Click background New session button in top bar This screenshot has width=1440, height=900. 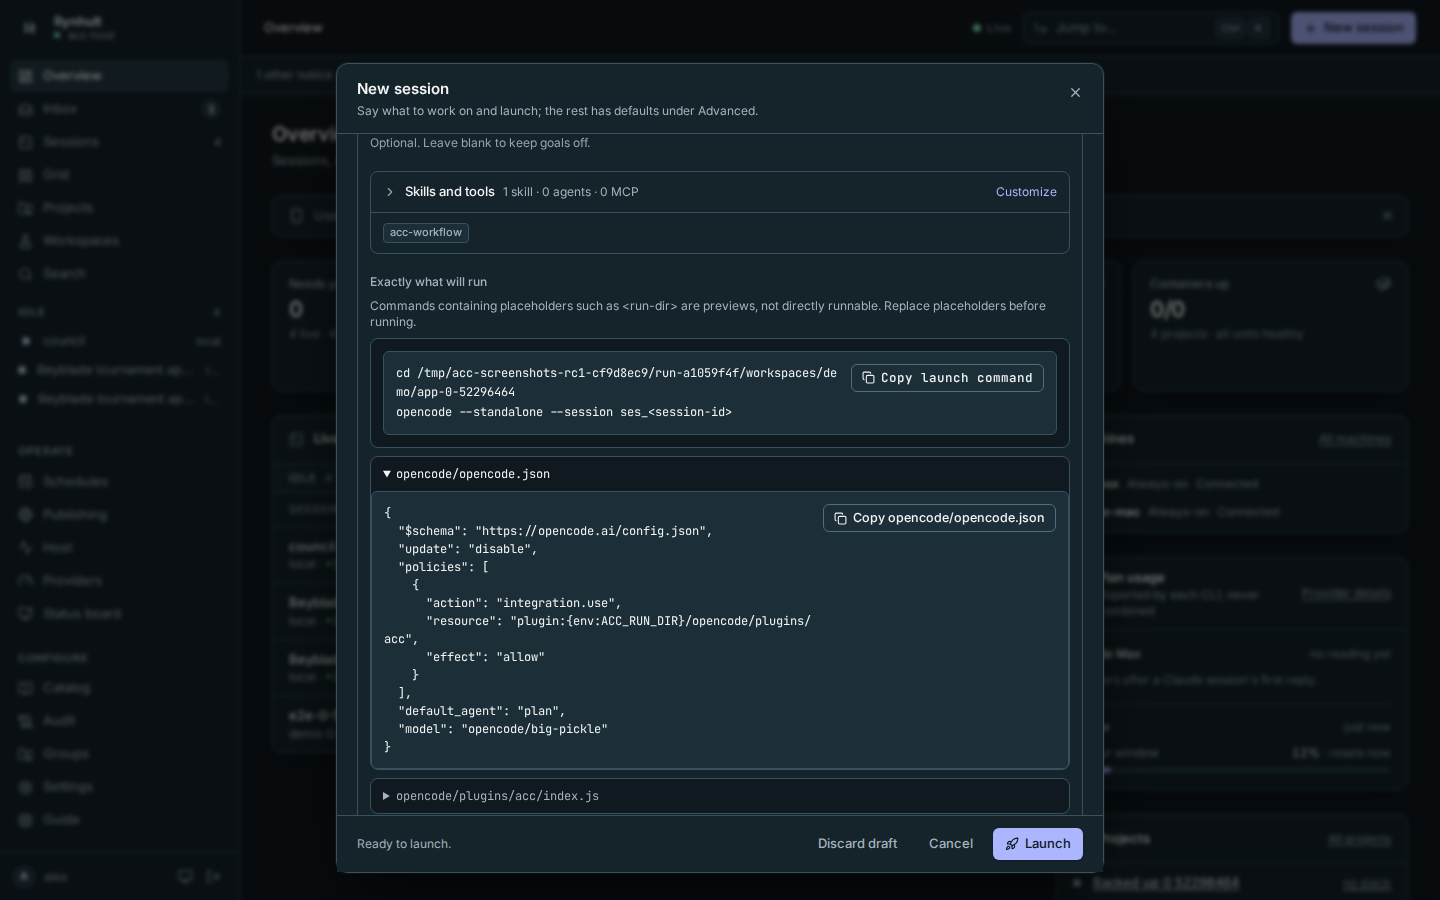(1353, 28)
